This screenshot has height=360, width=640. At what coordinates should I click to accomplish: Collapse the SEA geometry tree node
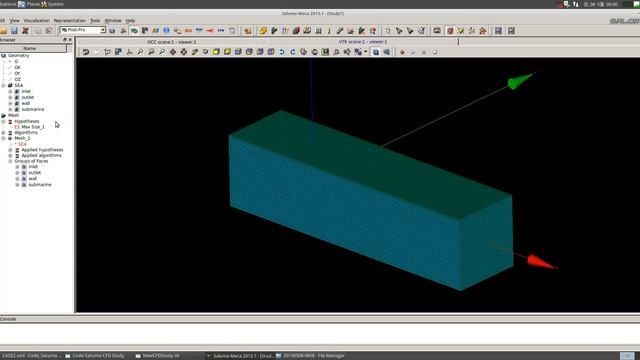click(4, 85)
